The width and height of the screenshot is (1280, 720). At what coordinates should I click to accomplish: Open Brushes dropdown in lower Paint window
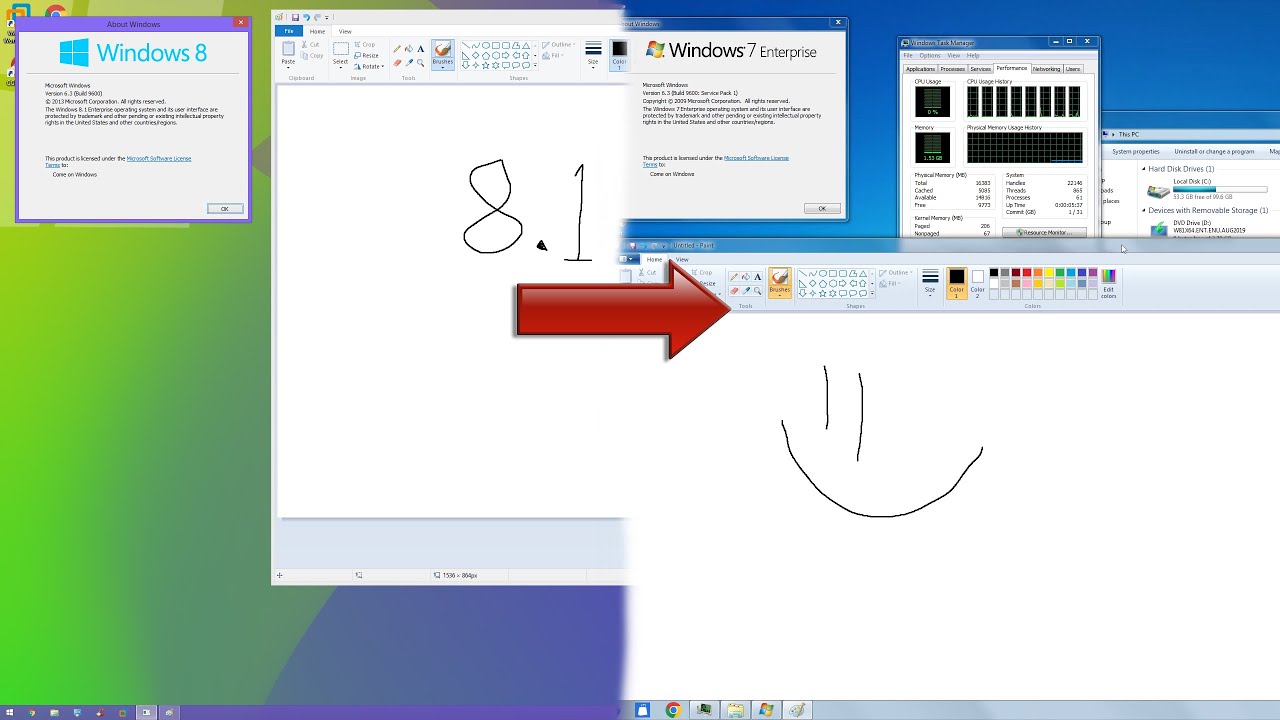point(779,292)
